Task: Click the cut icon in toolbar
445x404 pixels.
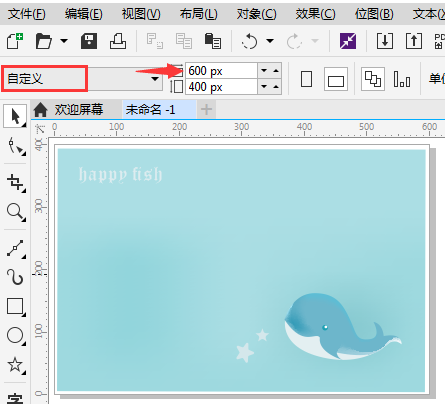Action: click(x=155, y=41)
